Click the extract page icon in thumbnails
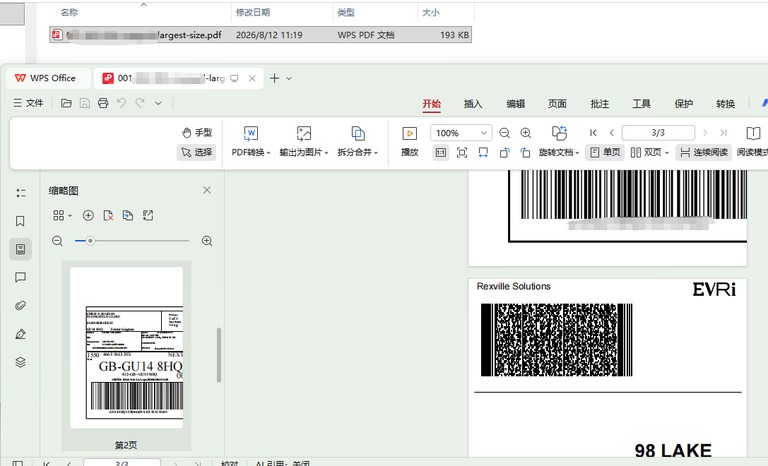This screenshot has height=466, width=768. pyautogui.click(x=128, y=215)
